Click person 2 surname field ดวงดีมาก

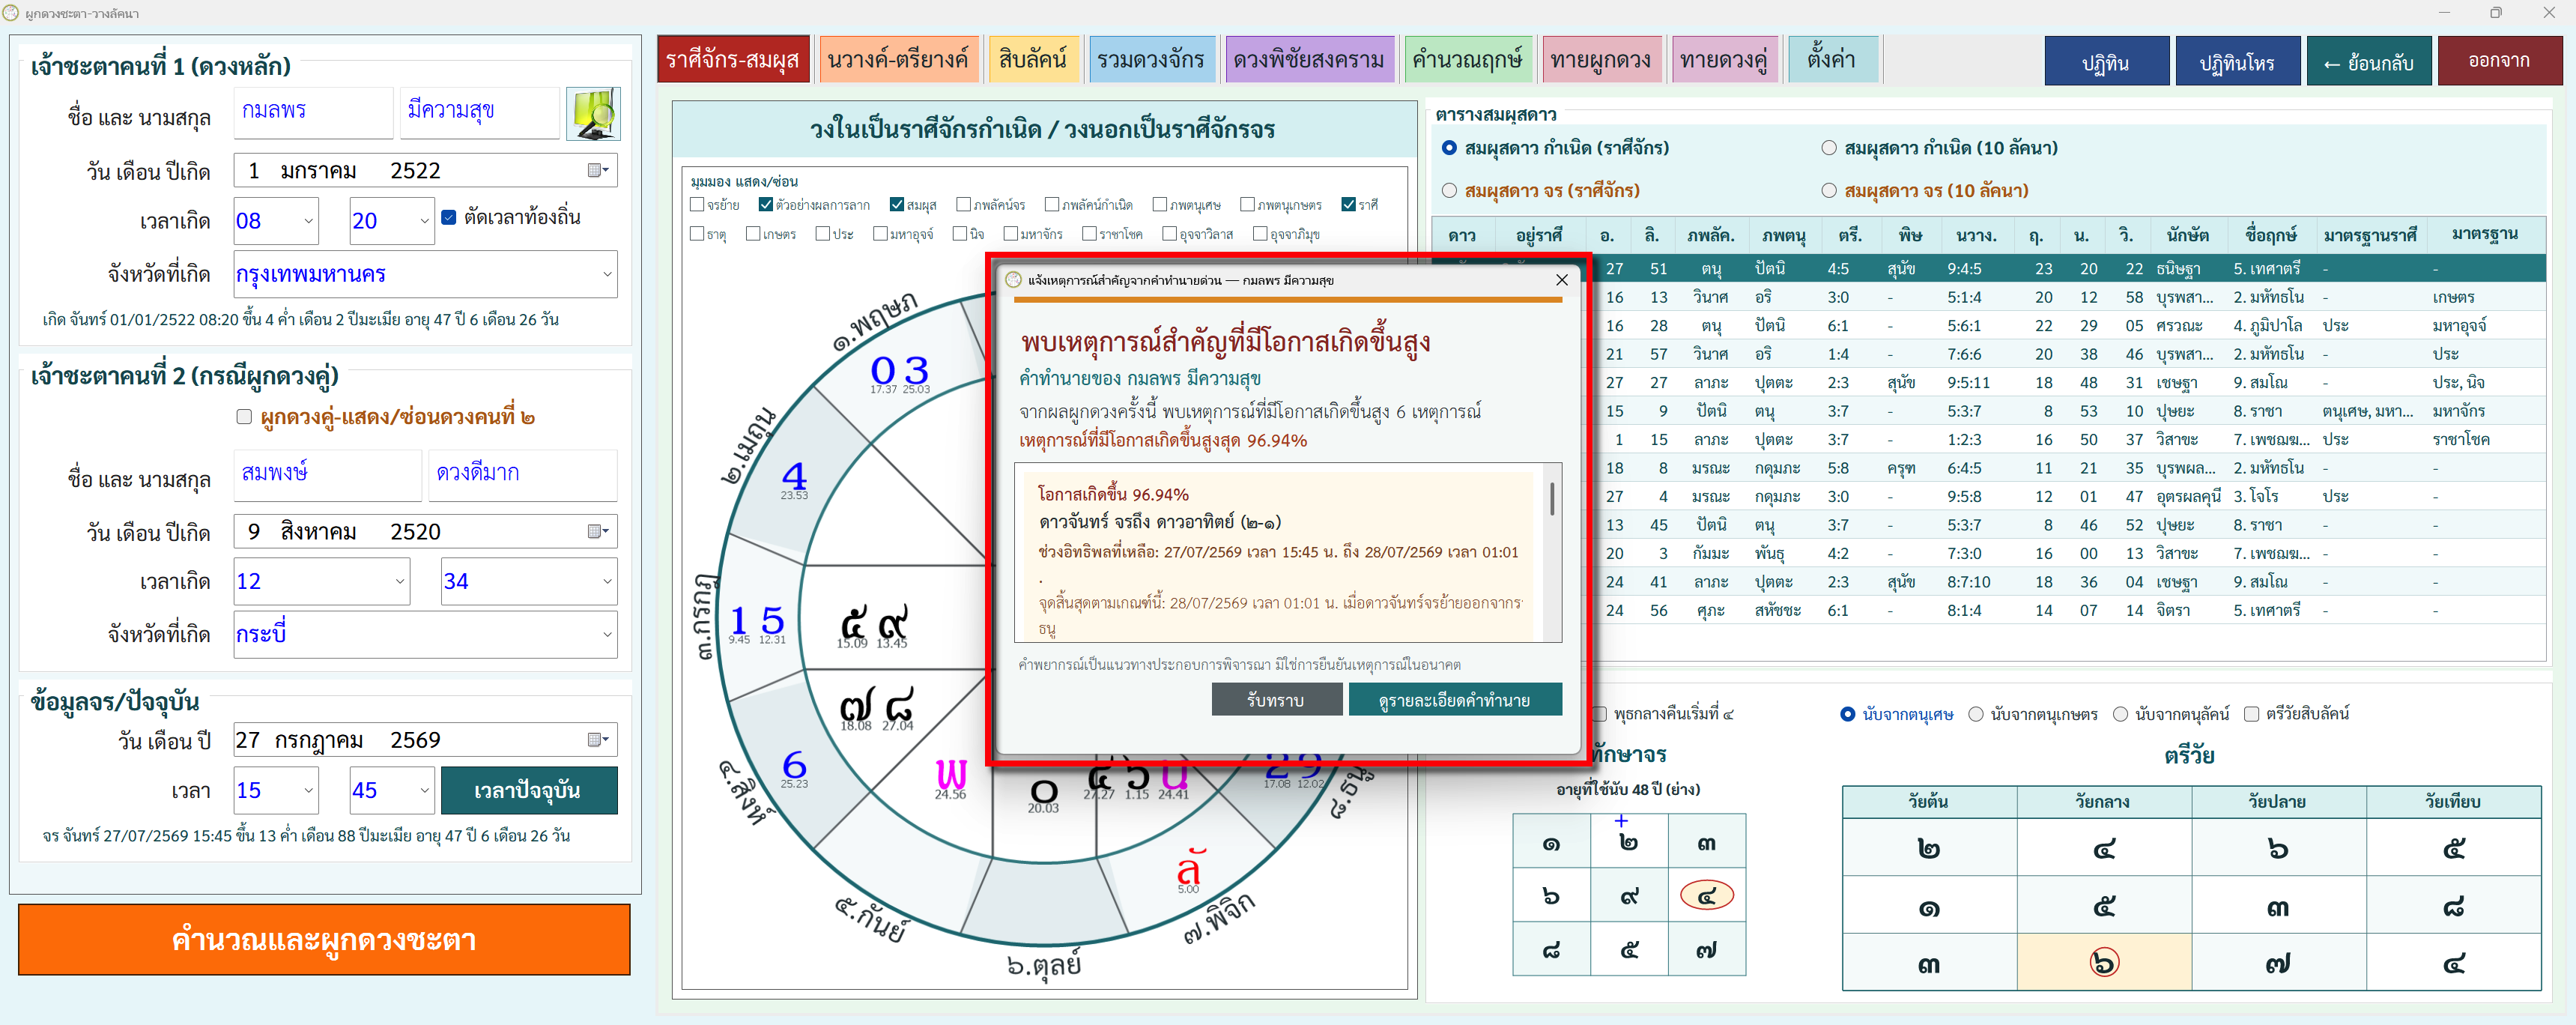523,474
